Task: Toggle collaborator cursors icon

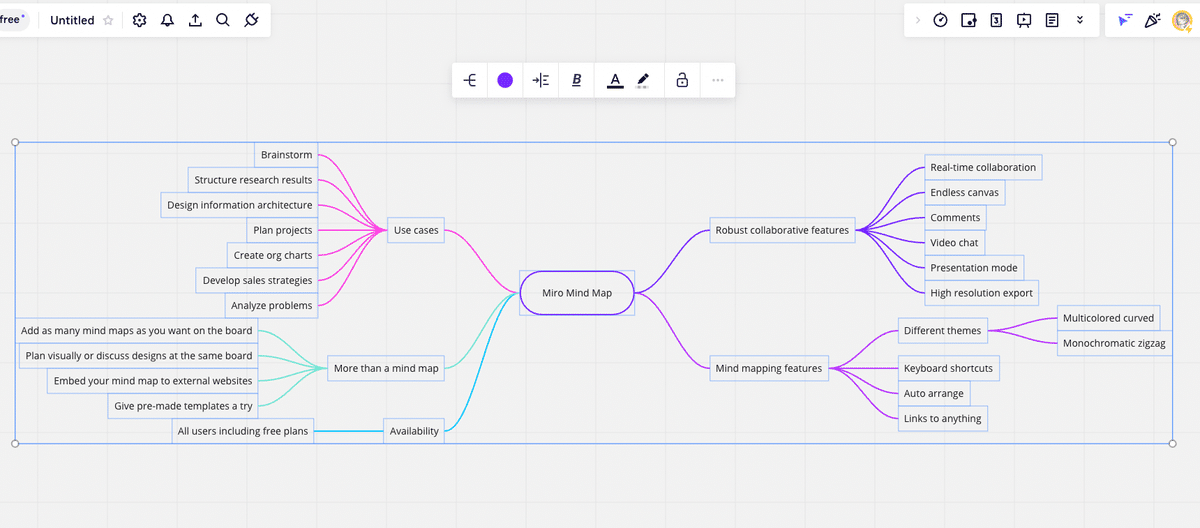Action: (x=1126, y=20)
